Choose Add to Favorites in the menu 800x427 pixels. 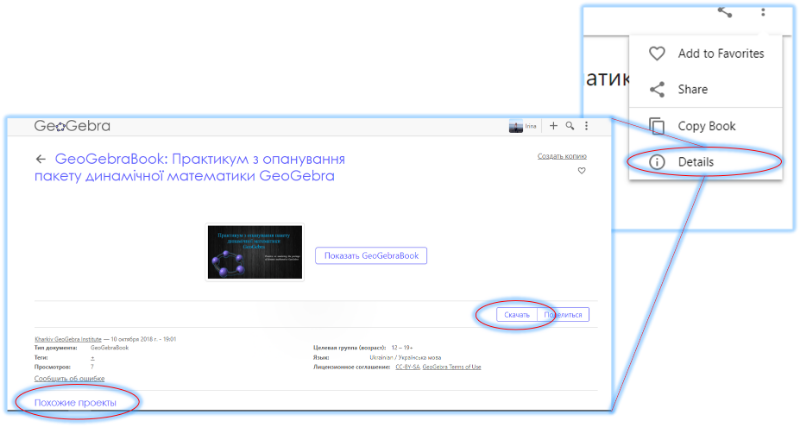coord(706,54)
